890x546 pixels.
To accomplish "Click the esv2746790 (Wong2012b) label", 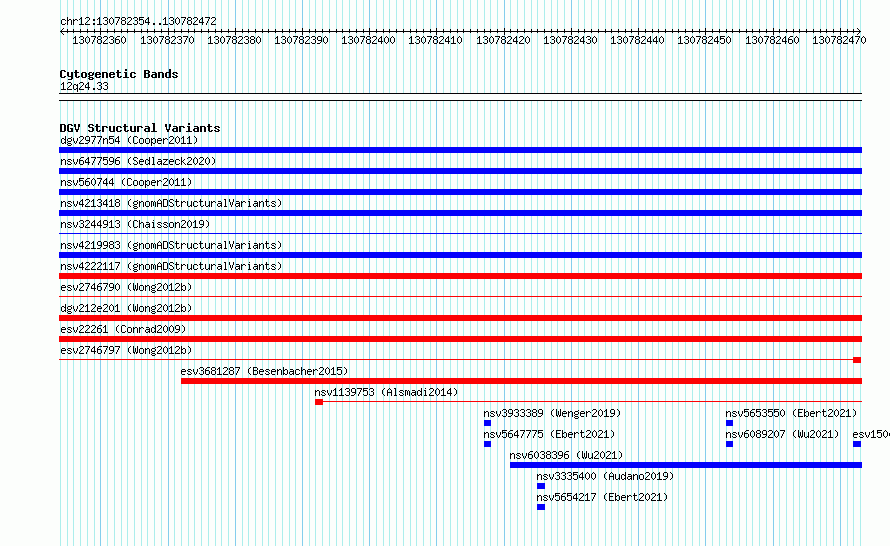I will click(126, 287).
